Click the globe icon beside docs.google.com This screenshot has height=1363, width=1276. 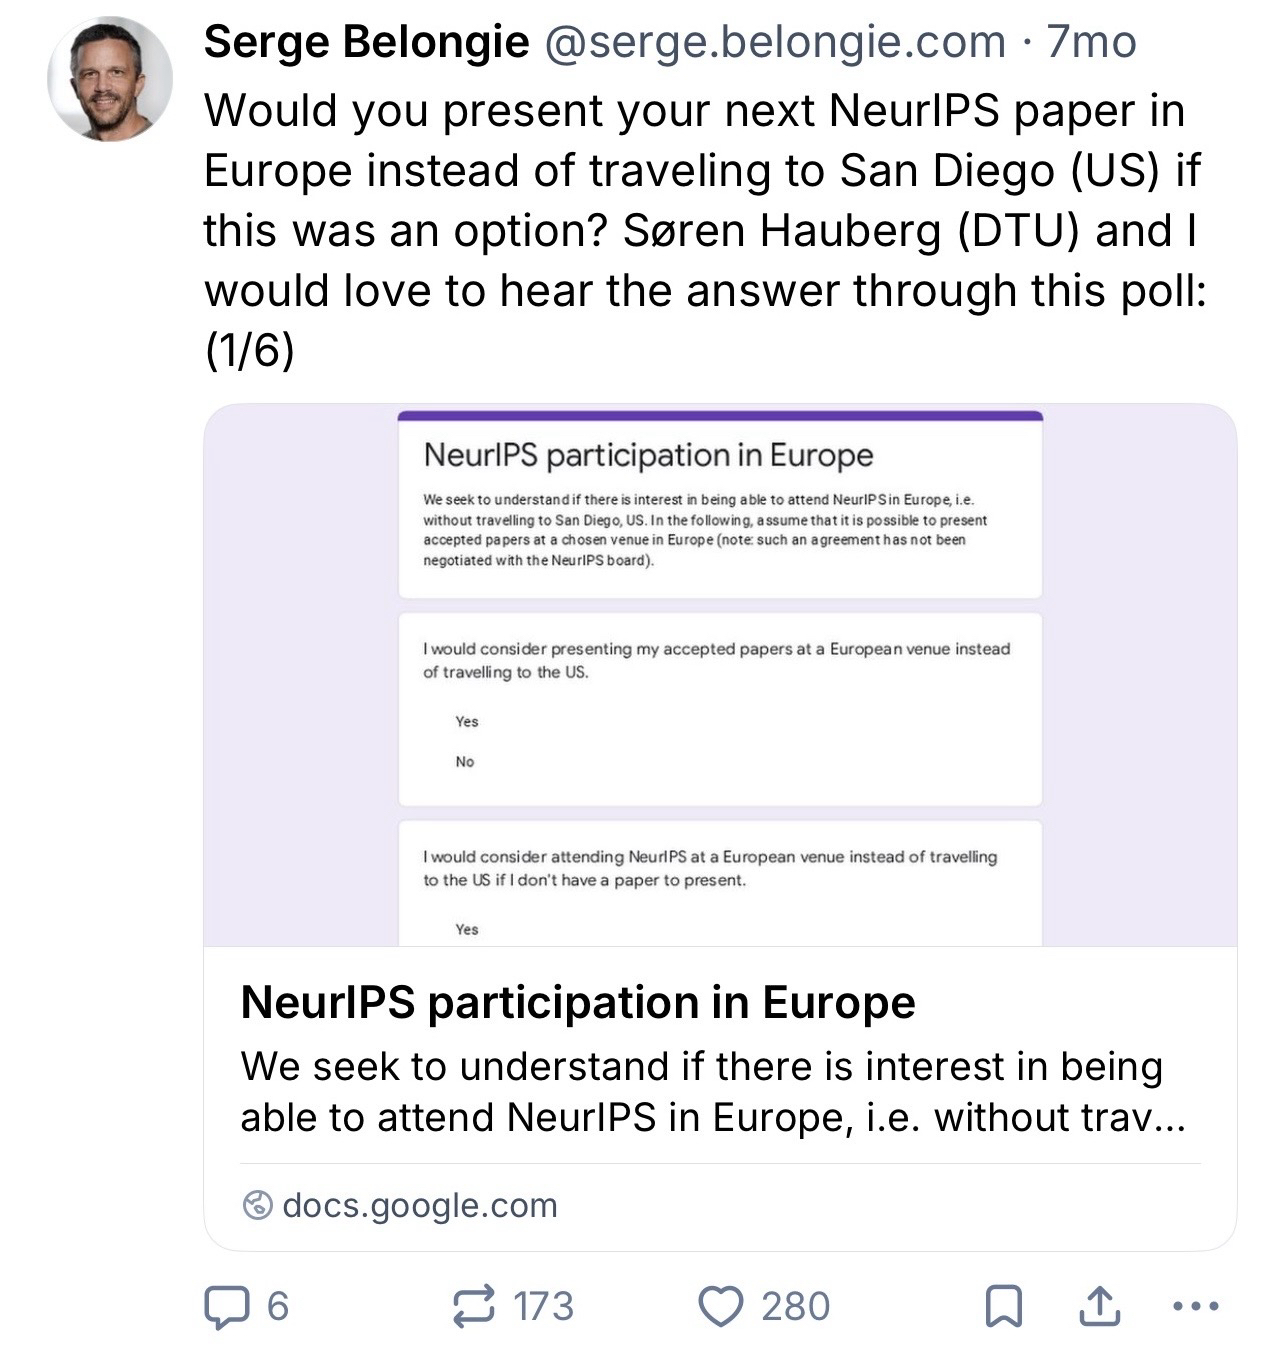pos(258,1206)
